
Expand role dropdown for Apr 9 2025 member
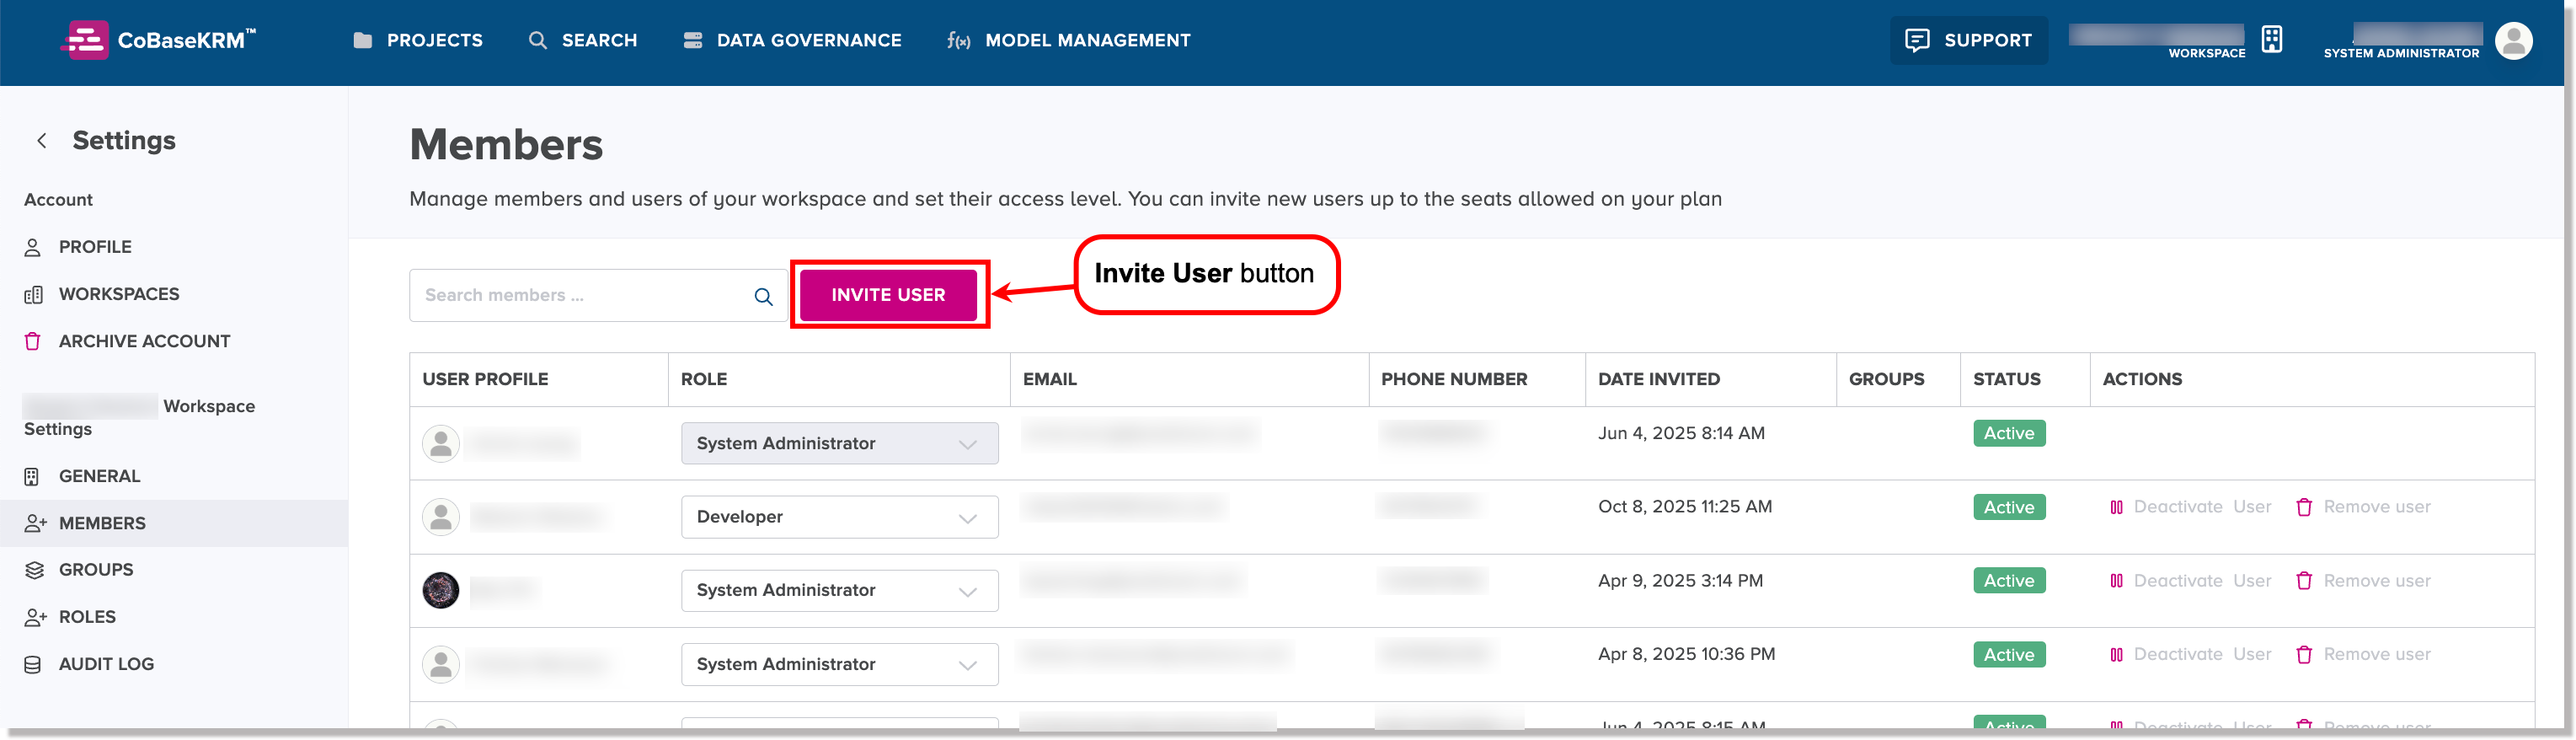click(839, 590)
